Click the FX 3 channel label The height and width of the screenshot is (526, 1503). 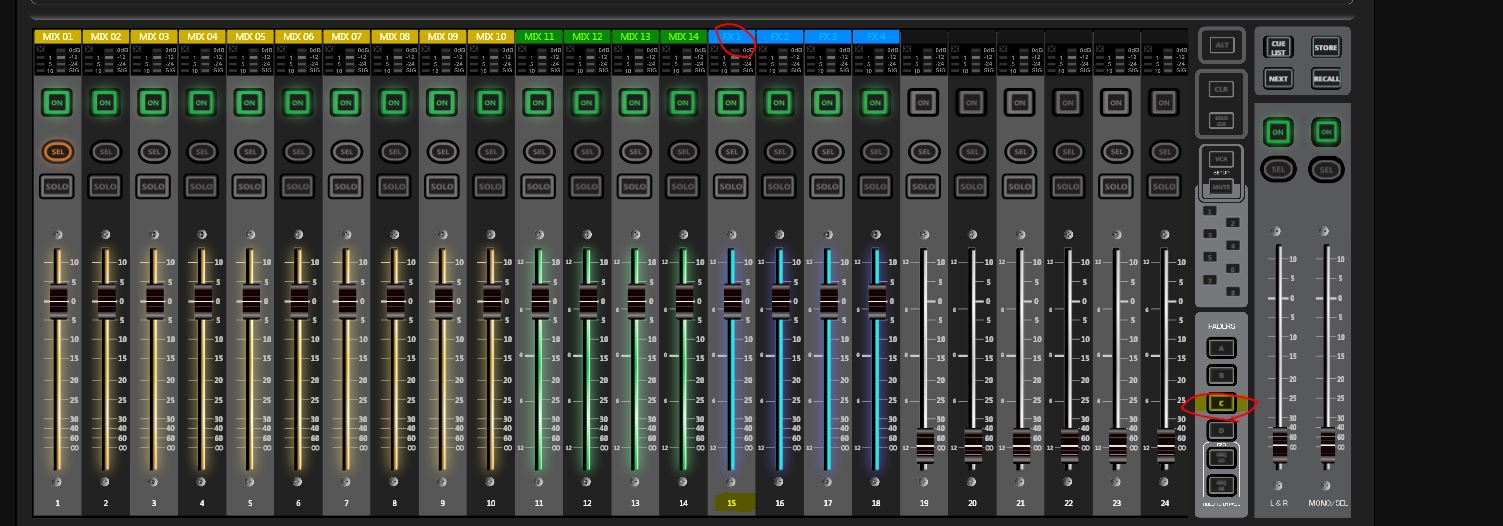coord(828,37)
